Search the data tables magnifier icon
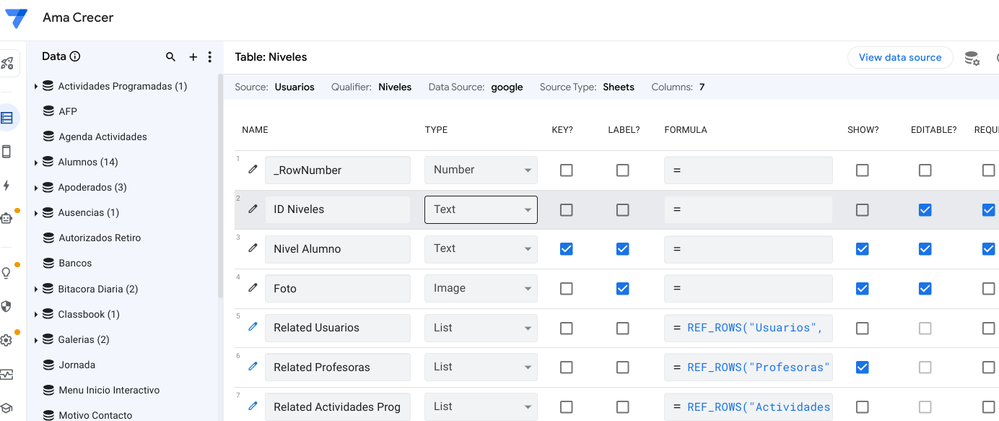This screenshot has height=421, width=999. click(170, 57)
